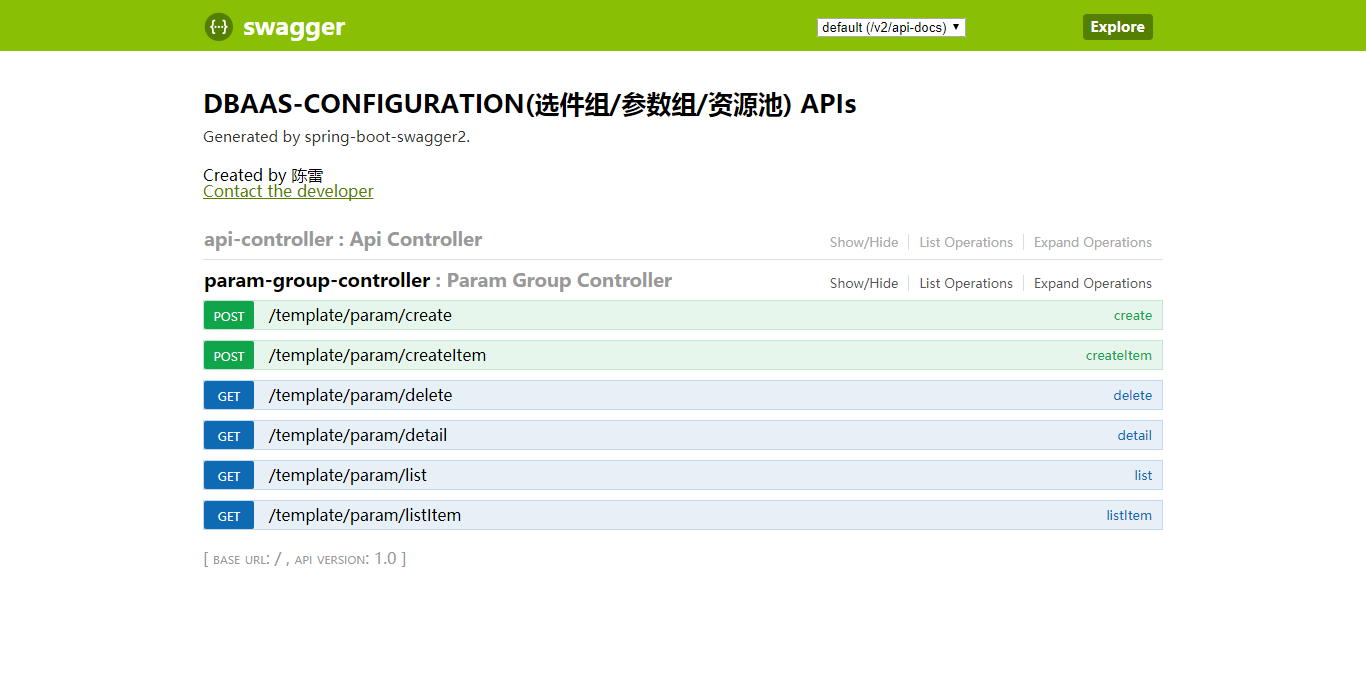Image resolution: width=1366 pixels, height=675 pixels.
Task: Open the Contact the developer link
Action: pos(288,191)
